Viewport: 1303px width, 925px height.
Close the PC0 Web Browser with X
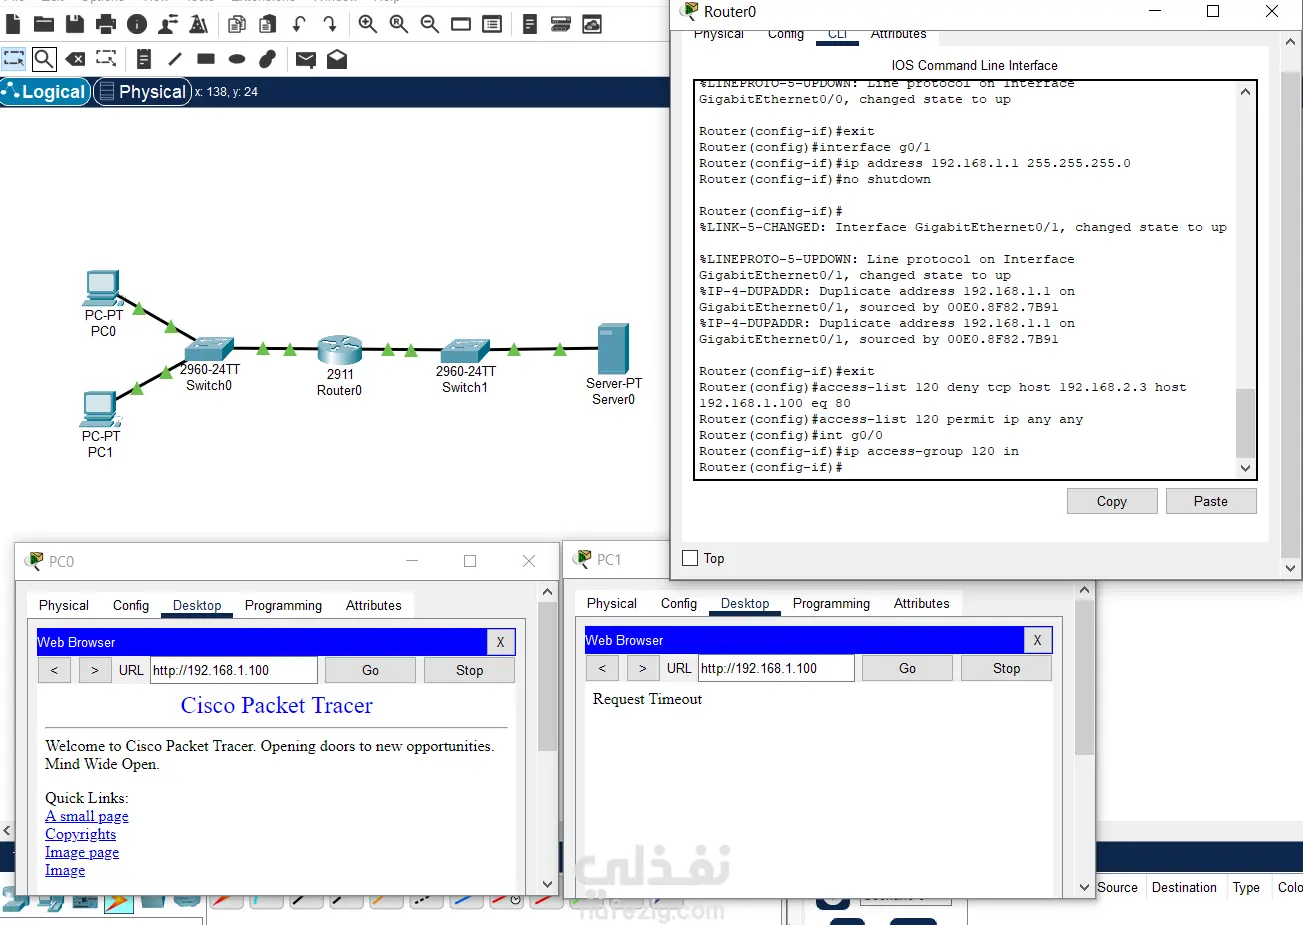501,642
